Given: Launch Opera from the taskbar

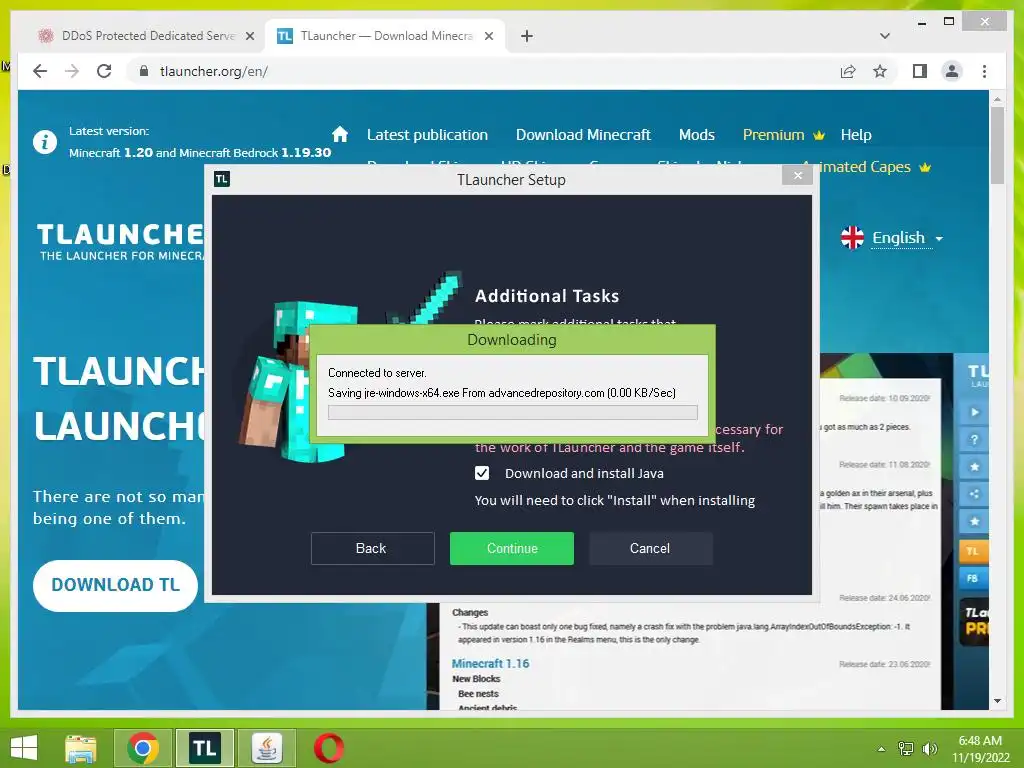Looking at the screenshot, I should (x=328, y=748).
